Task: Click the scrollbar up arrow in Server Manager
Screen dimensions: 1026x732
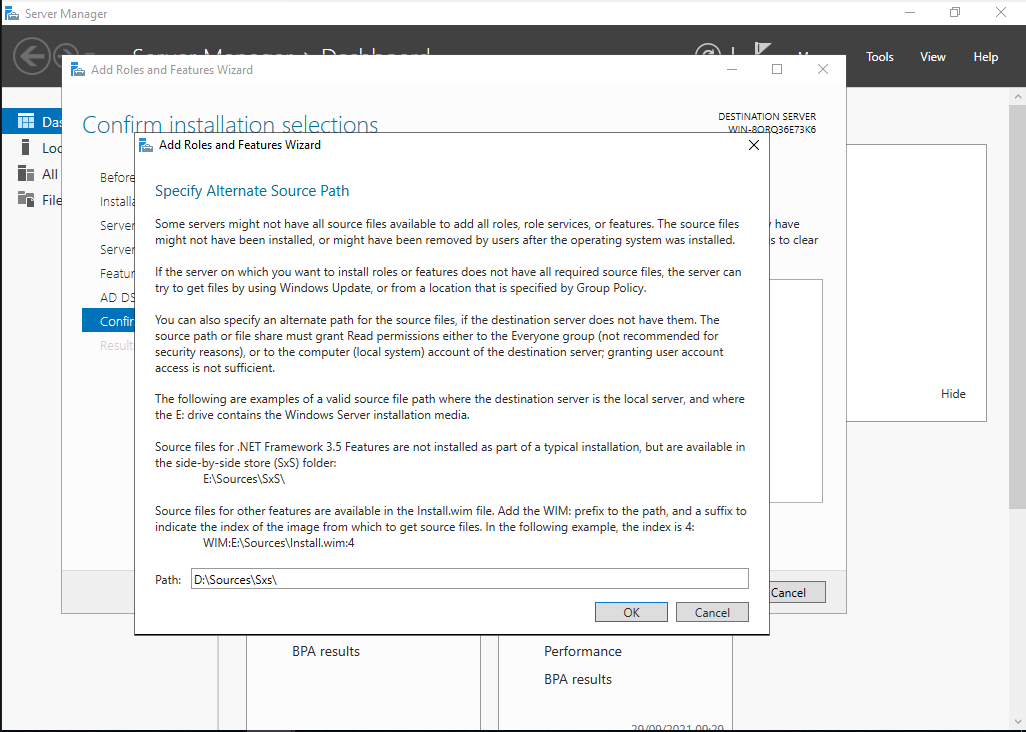Action: click(1017, 96)
